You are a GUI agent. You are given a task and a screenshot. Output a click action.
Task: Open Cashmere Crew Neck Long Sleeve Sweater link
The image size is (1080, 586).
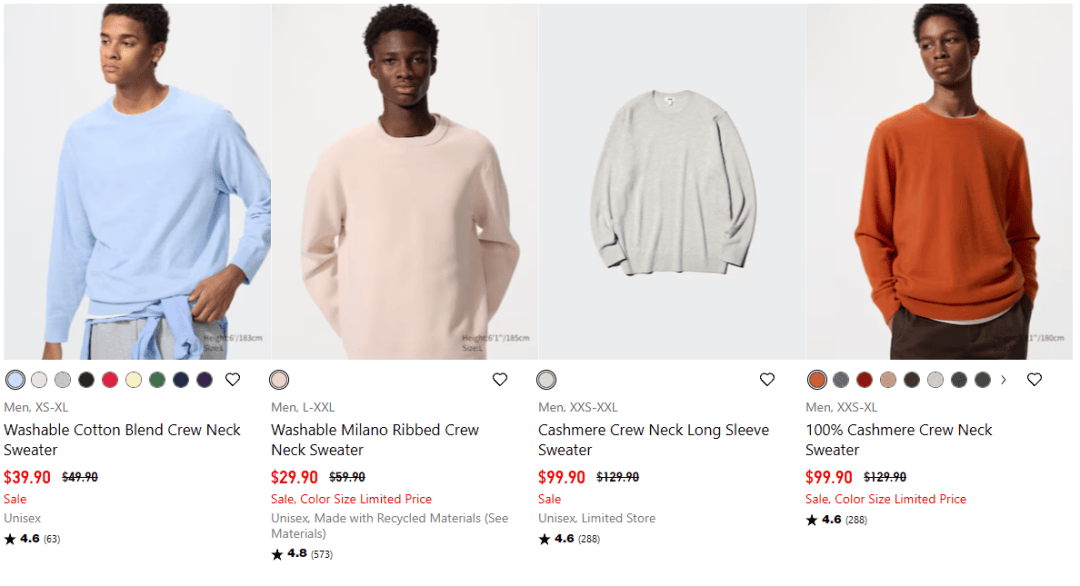[654, 439]
